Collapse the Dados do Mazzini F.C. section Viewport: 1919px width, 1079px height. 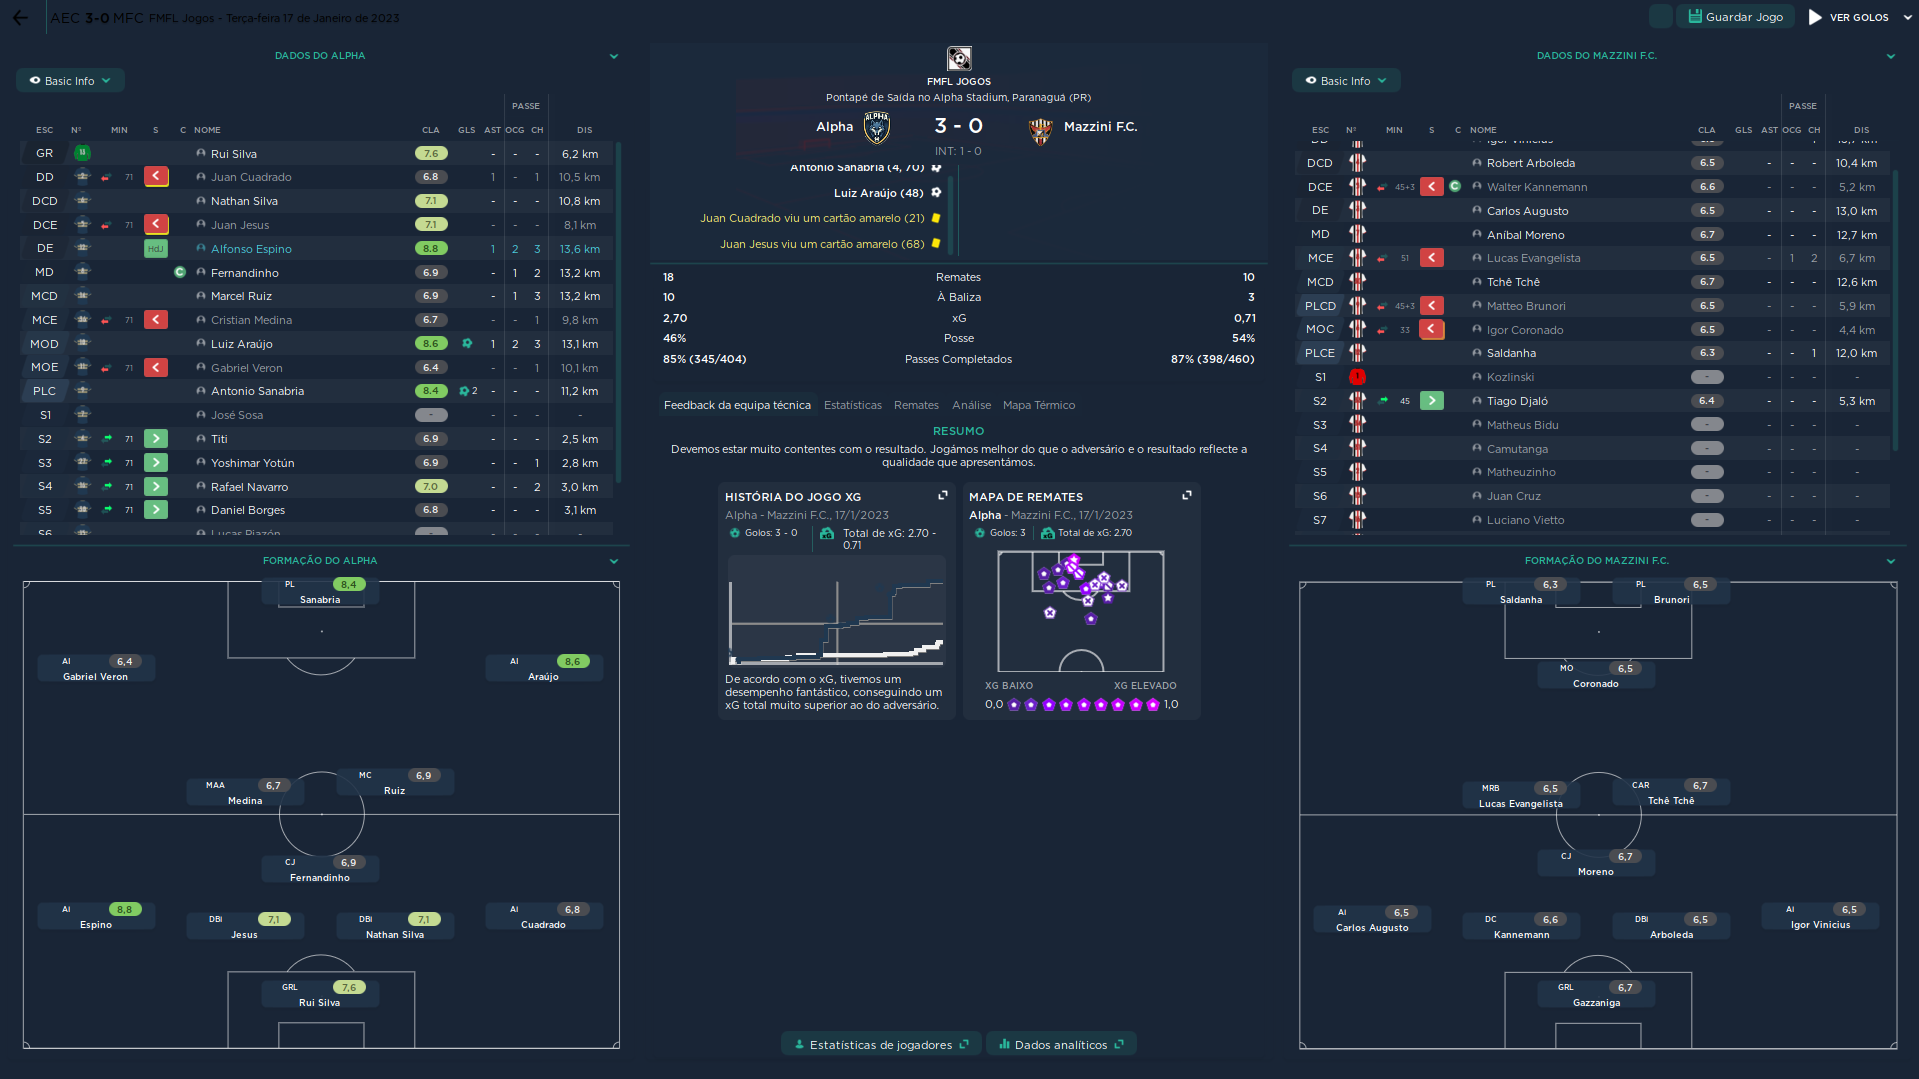[x=1890, y=56]
